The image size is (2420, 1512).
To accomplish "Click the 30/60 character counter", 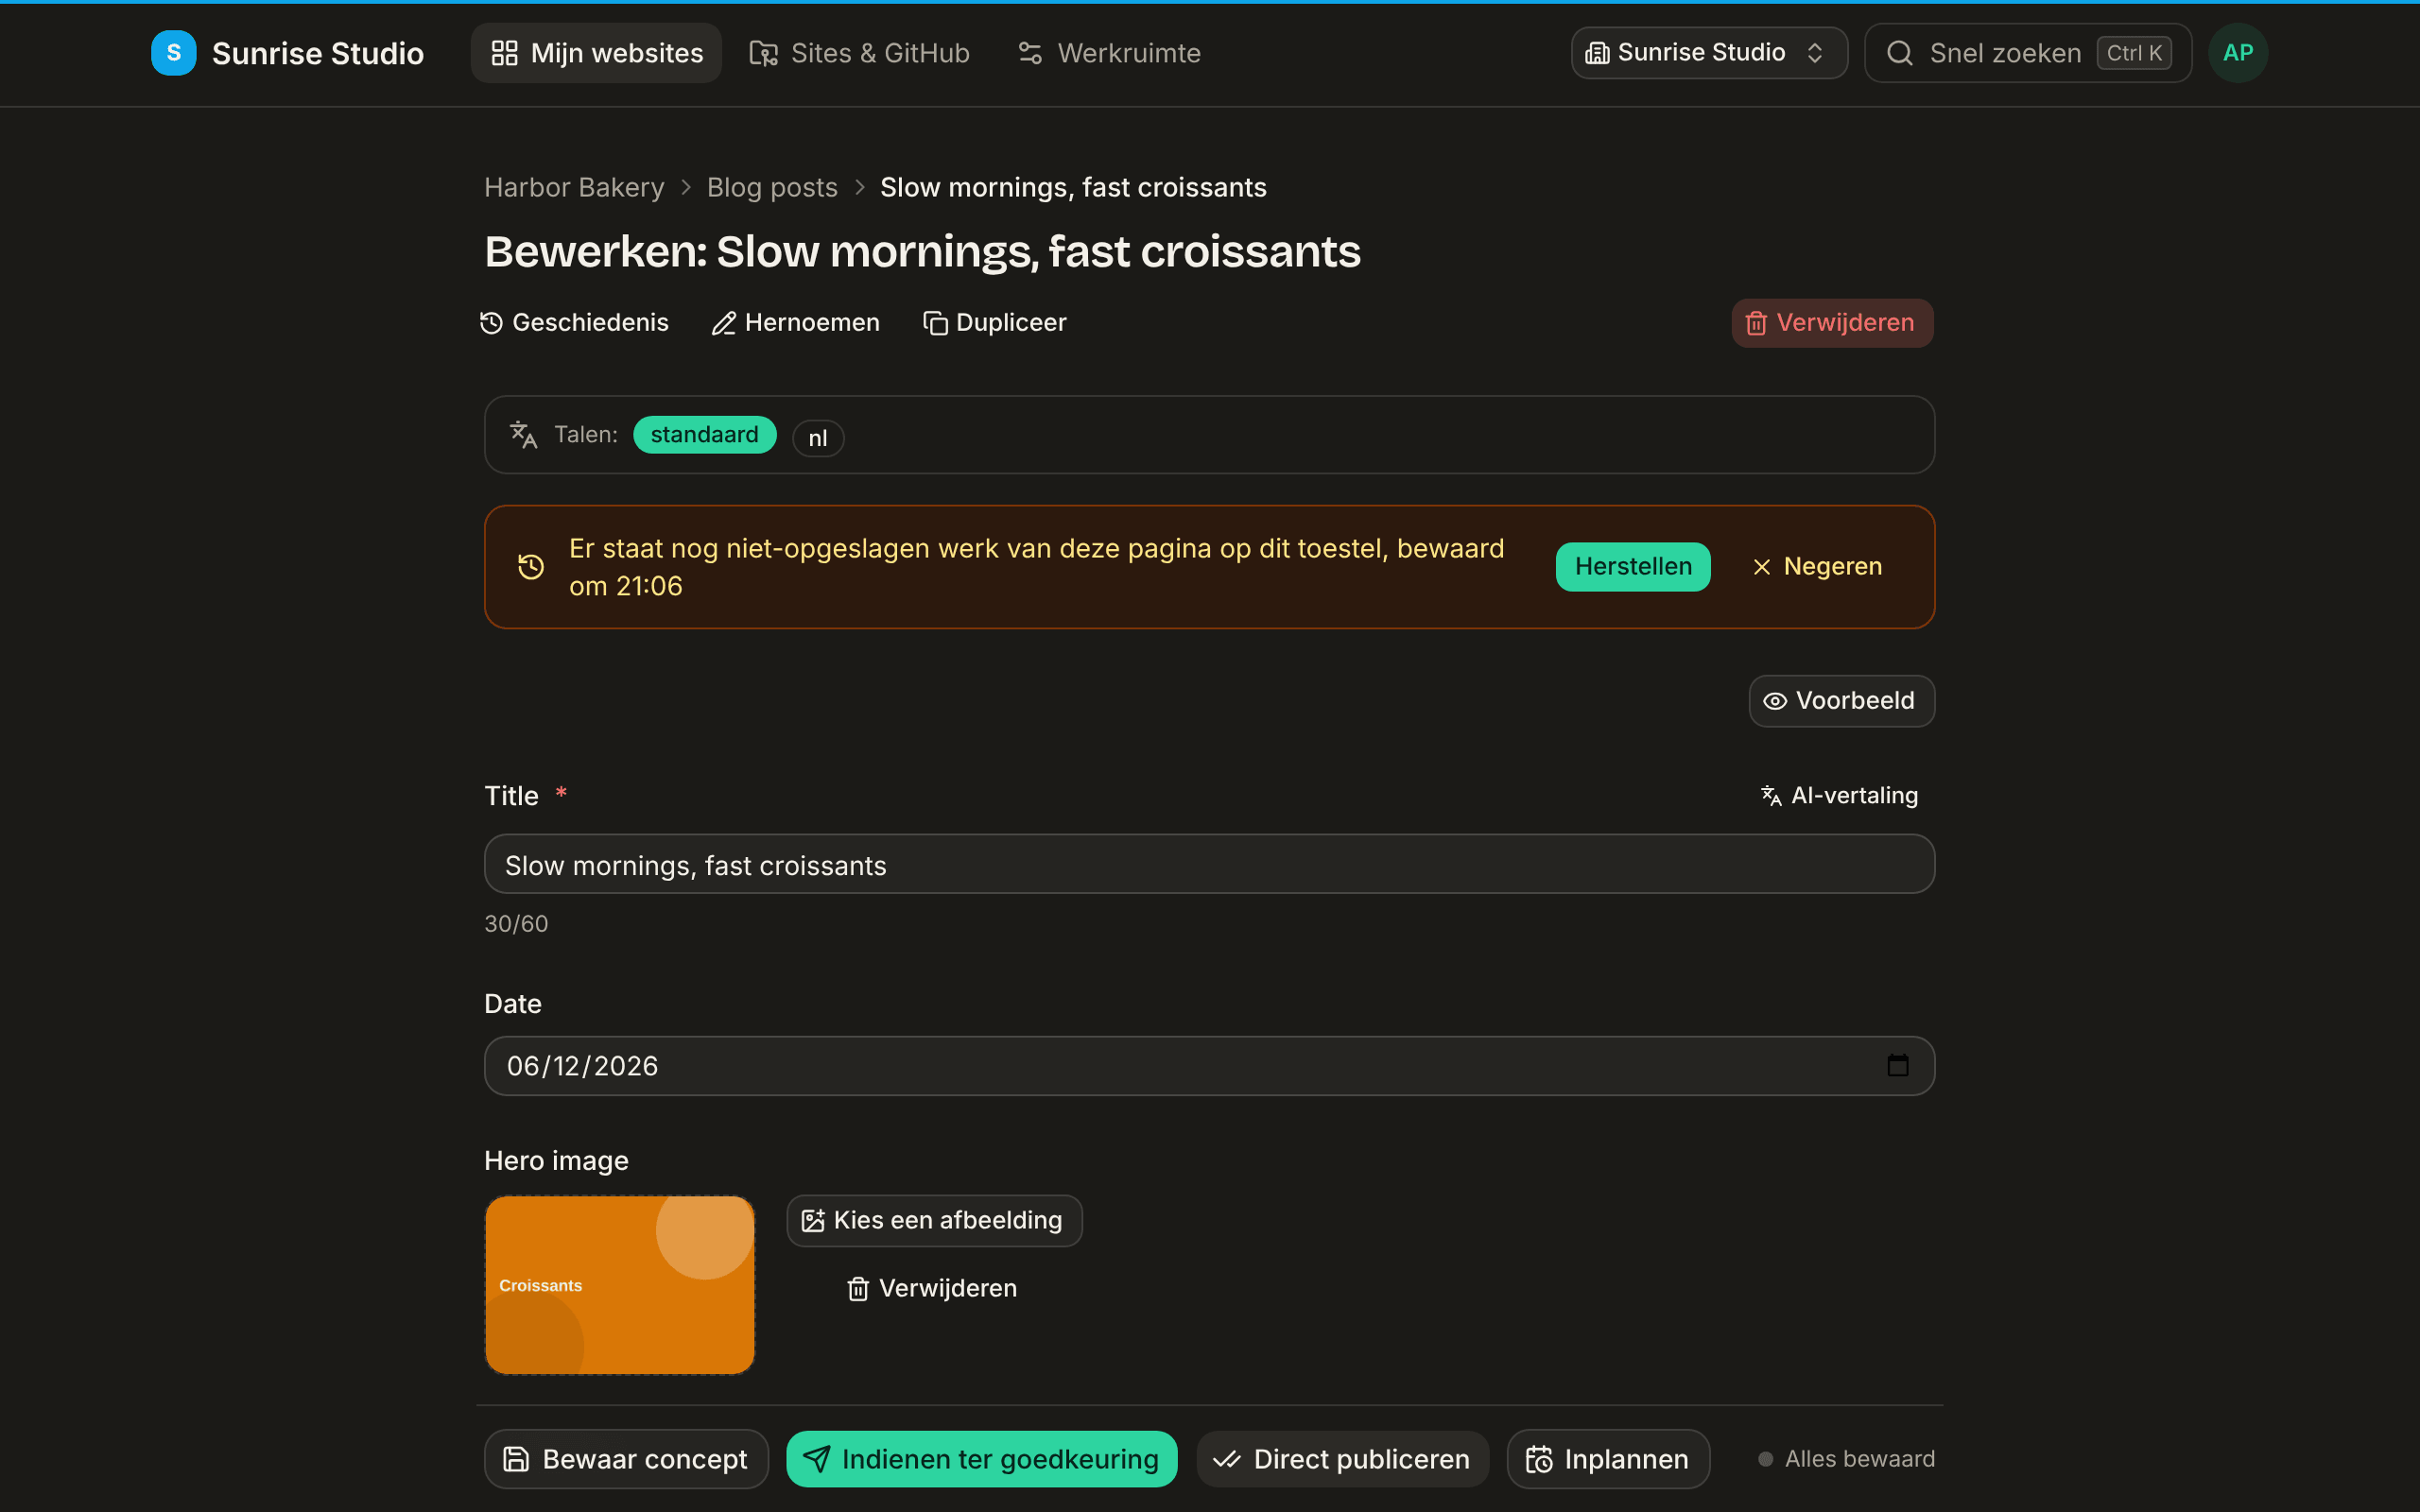I will tap(516, 923).
